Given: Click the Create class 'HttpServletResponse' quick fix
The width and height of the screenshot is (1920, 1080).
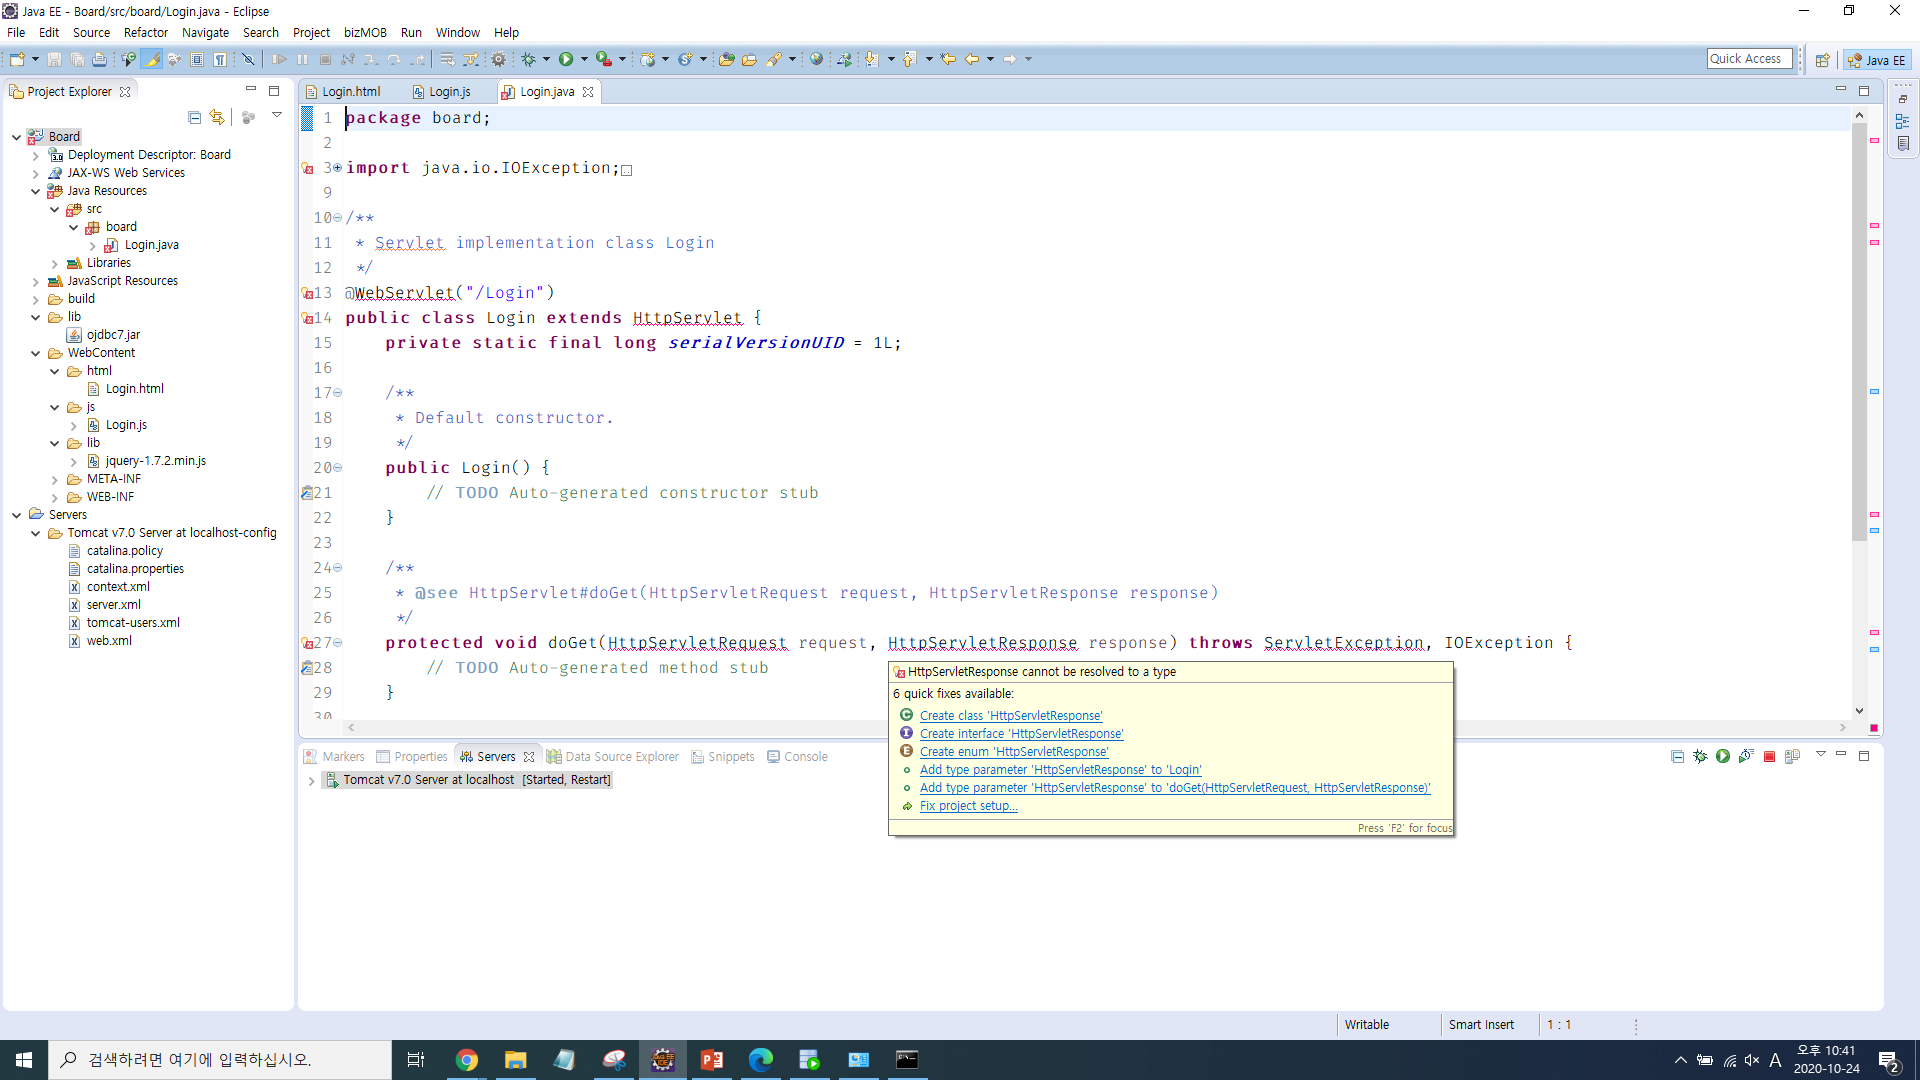Looking at the screenshot, I should [1011, 716].
